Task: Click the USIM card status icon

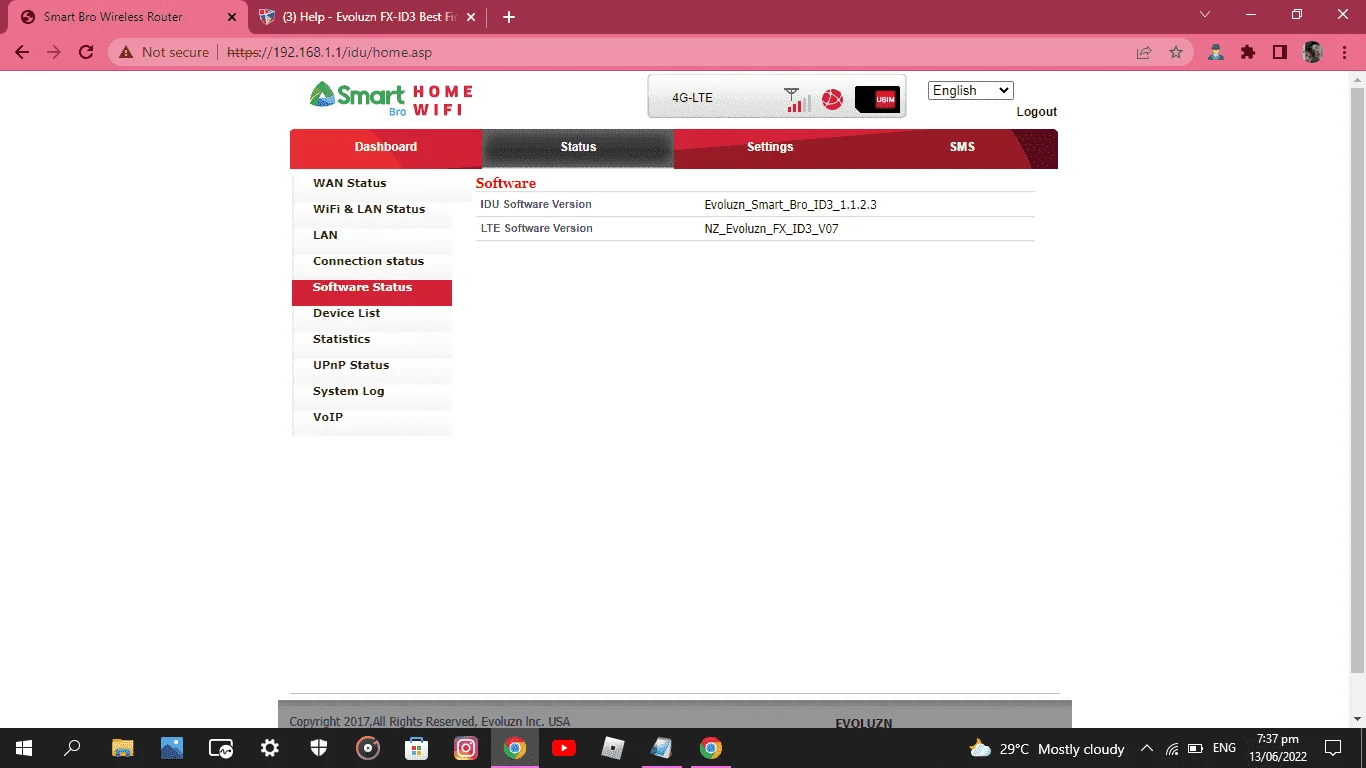Action: pyautogui.click(x=878, y=99)
